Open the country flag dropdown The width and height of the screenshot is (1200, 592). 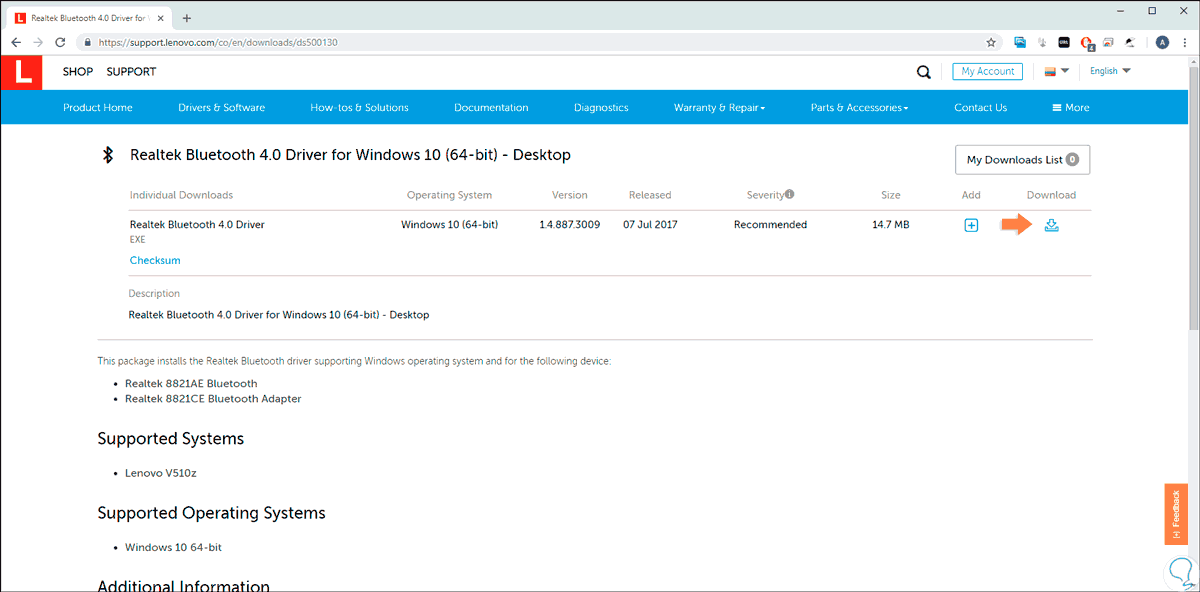[x=1057, y=71]
